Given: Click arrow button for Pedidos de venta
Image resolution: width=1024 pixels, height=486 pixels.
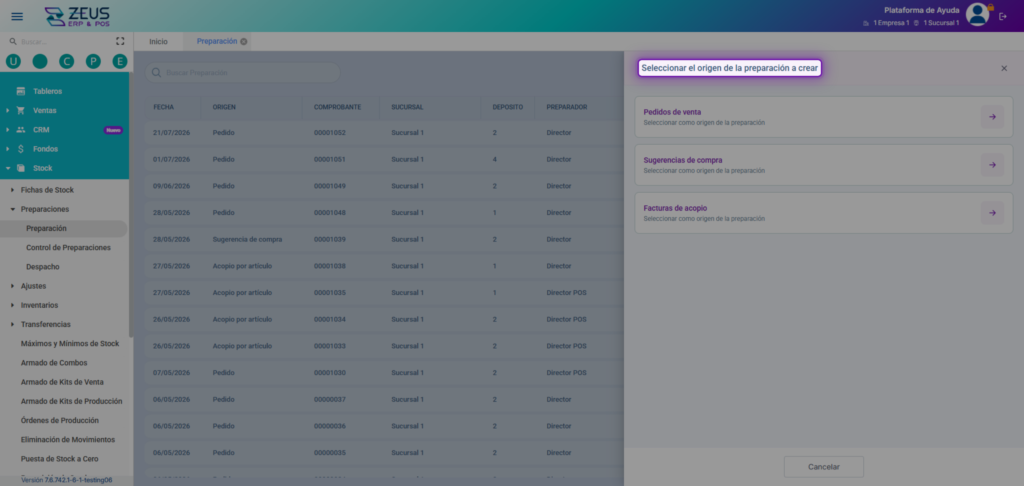Looking at the screenshot, I should pos(992,117).
